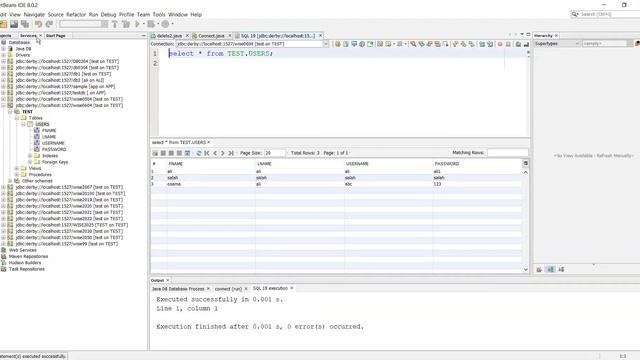Open the Window menu
The image size is (640, 360).
coord(178,14)
